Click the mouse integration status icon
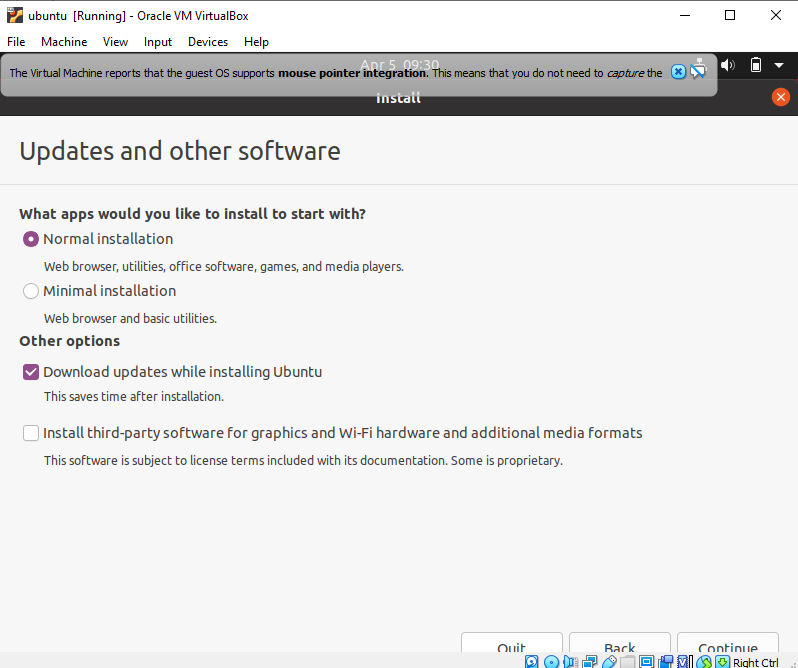 pos(704,661)
